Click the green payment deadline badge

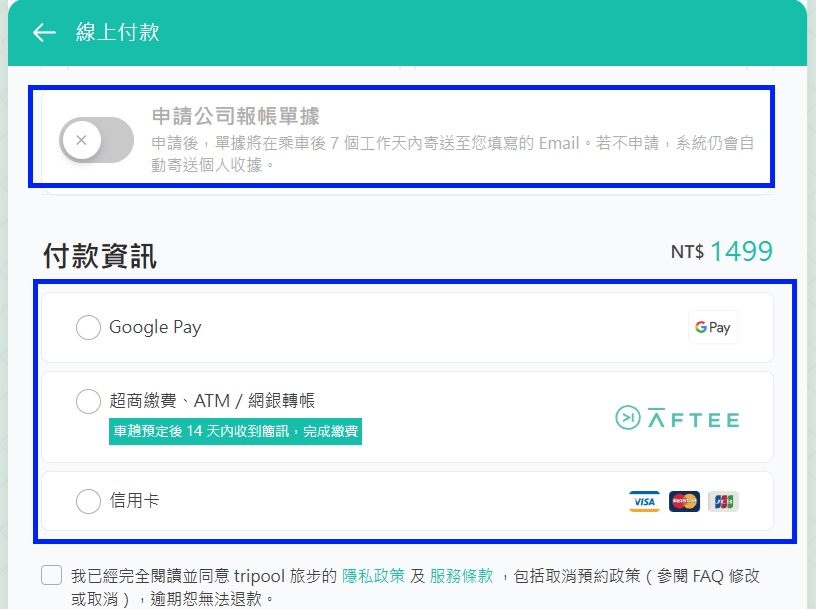pyautogui.click(x=235, y=432)
